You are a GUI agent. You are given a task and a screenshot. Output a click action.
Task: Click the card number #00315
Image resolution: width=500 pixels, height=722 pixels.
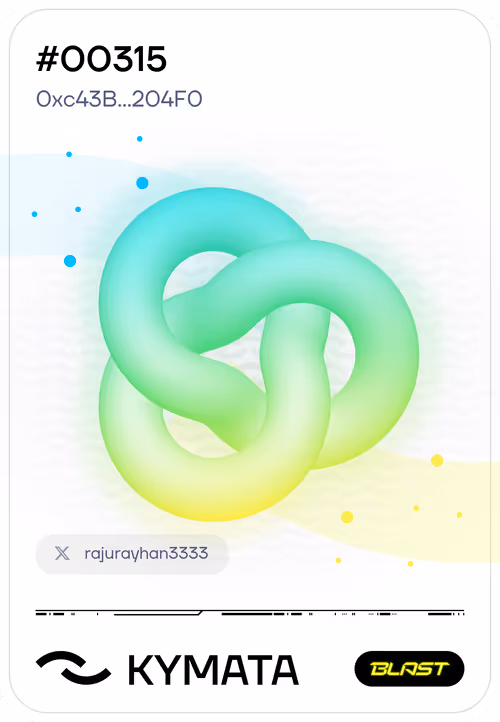(x=101, y=59)
